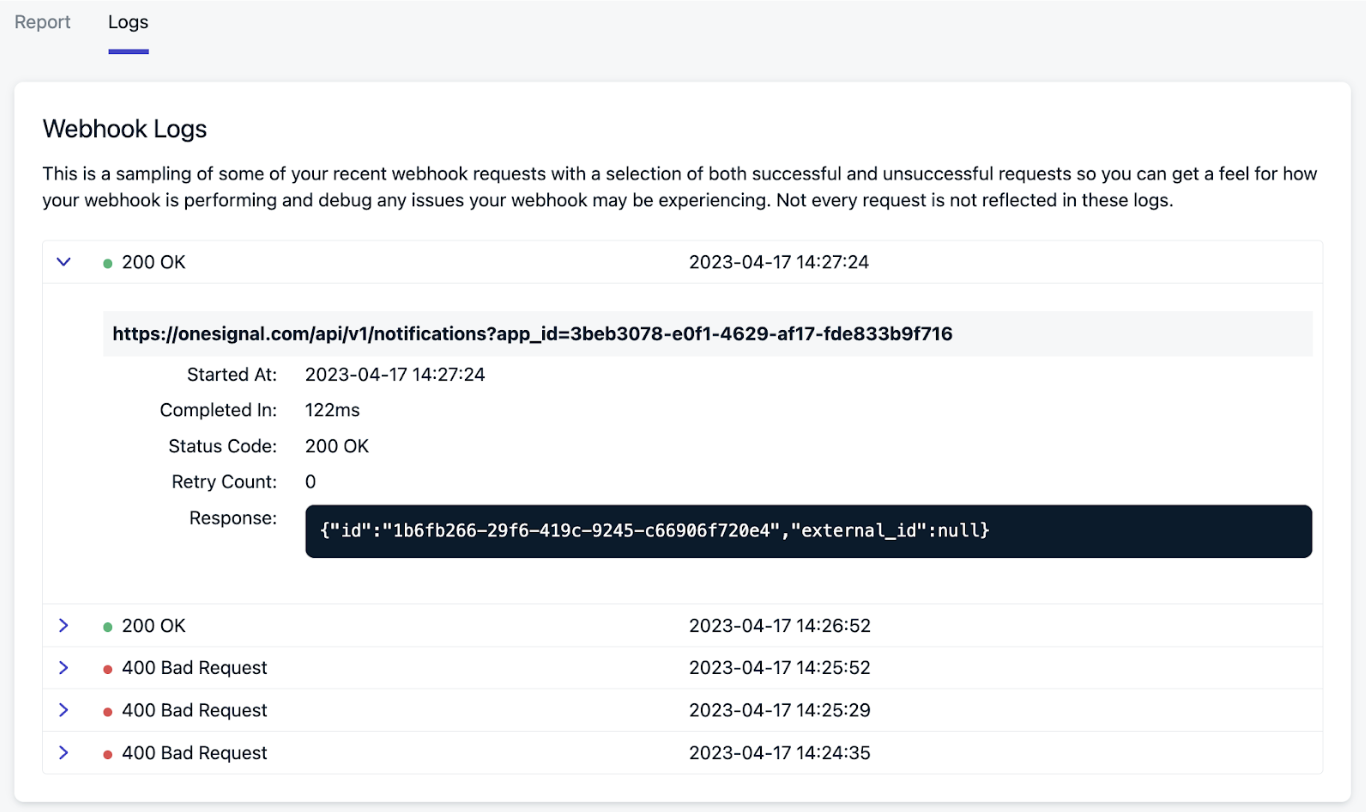Expand the 400 Bad Request 14:25:52 entry
Image resolution: width=1366 pixels, height=812 pixels.
tap(64, 667)
